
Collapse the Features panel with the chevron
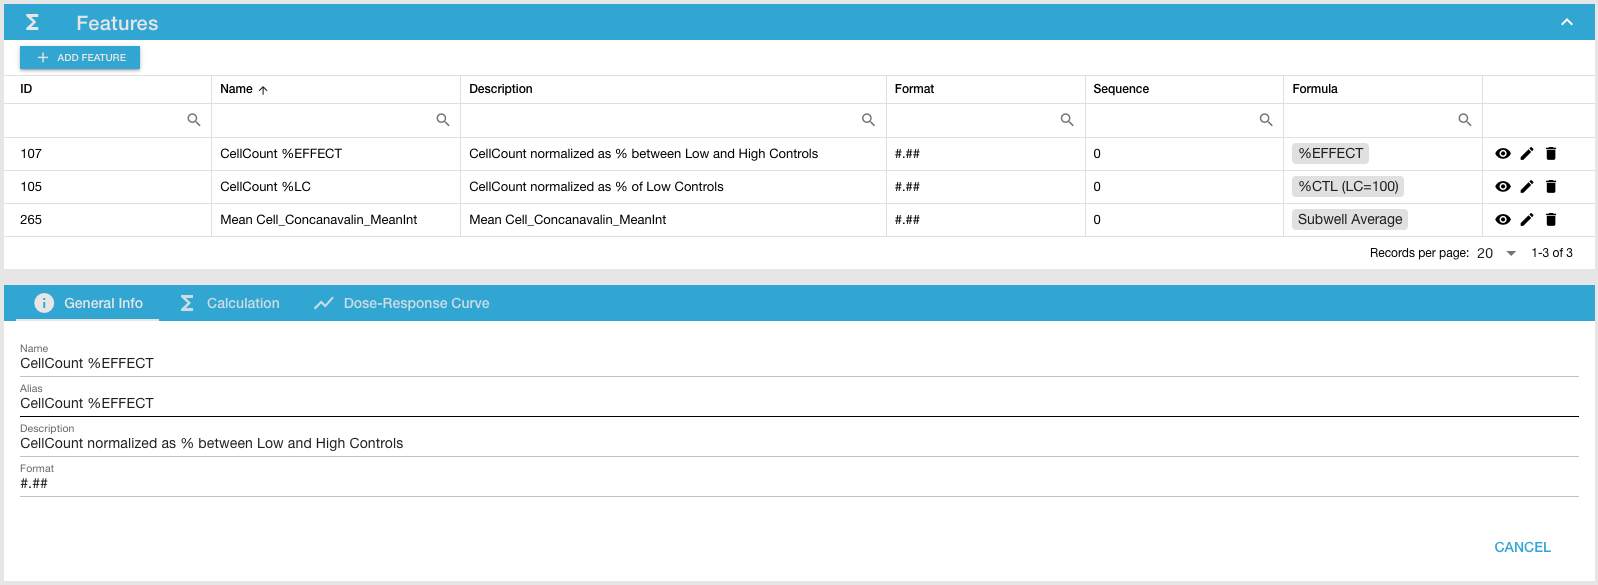(1566, 22)
